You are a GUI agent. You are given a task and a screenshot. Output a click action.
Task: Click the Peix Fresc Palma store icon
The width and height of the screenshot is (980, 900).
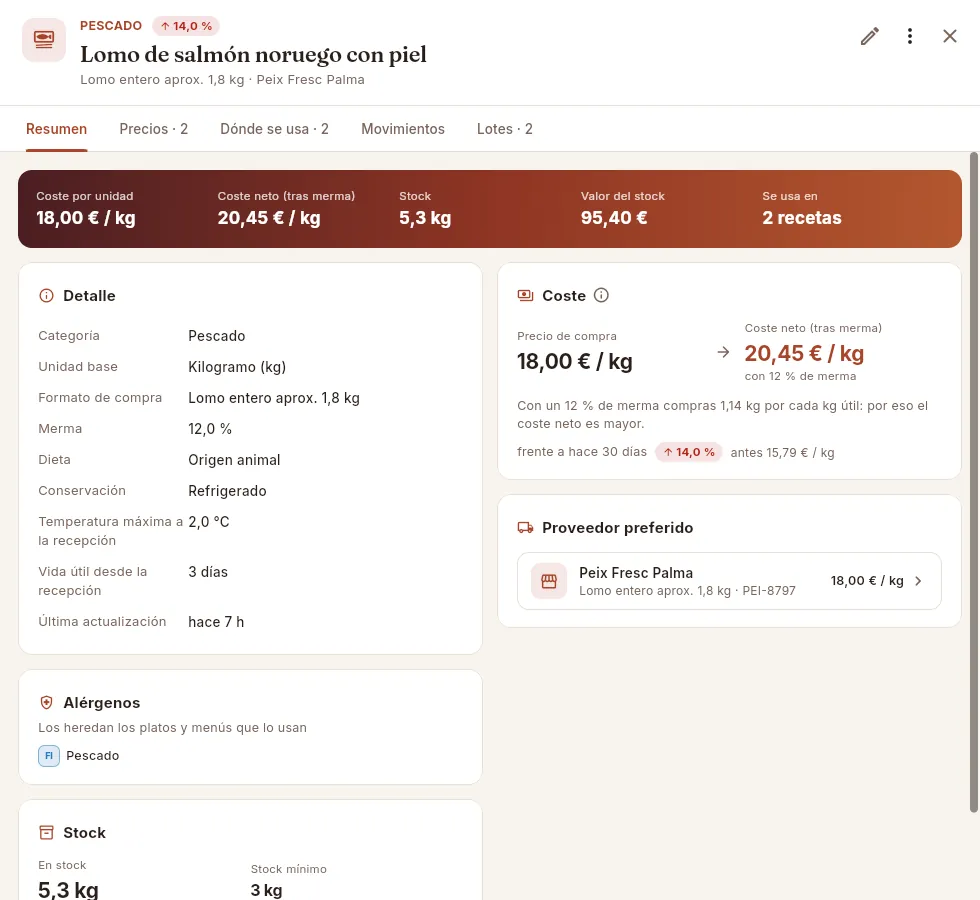[549, 581]
